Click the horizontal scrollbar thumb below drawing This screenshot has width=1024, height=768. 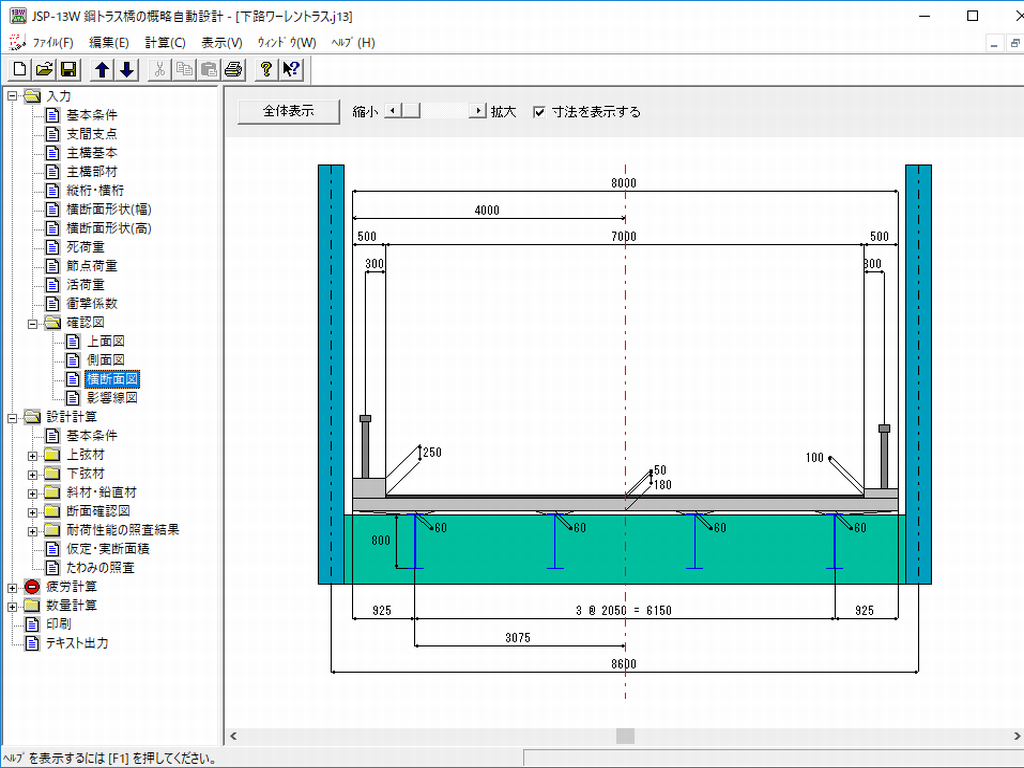(x=625, y=736)
